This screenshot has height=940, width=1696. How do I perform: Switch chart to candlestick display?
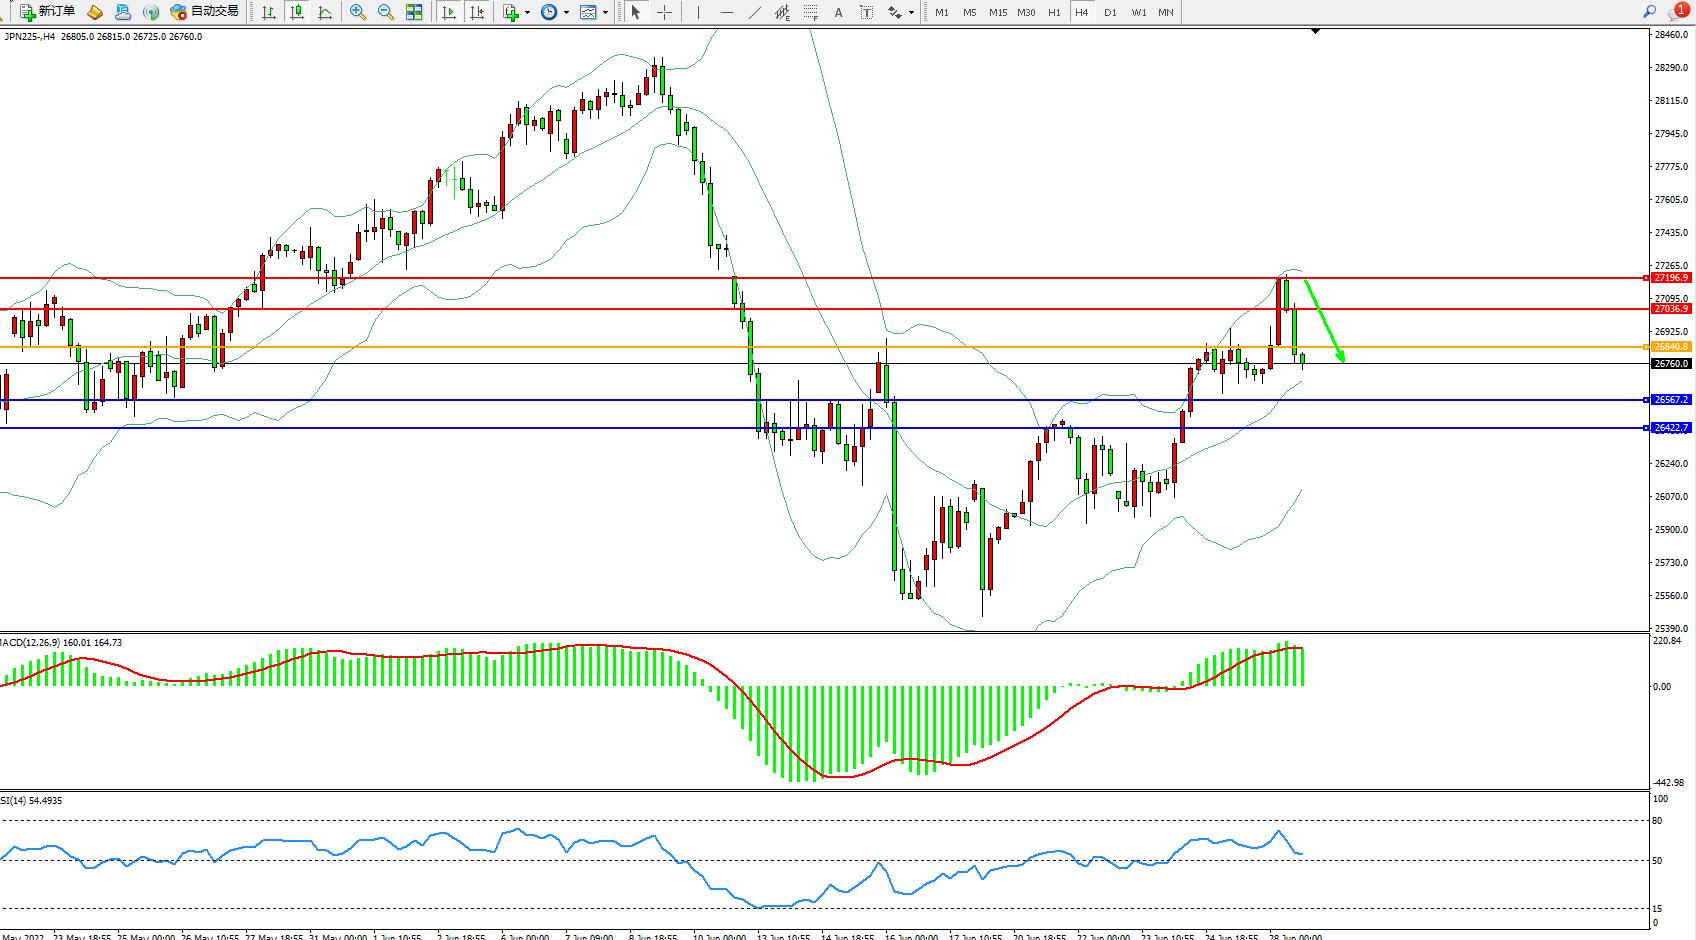[x=297, y=12]
